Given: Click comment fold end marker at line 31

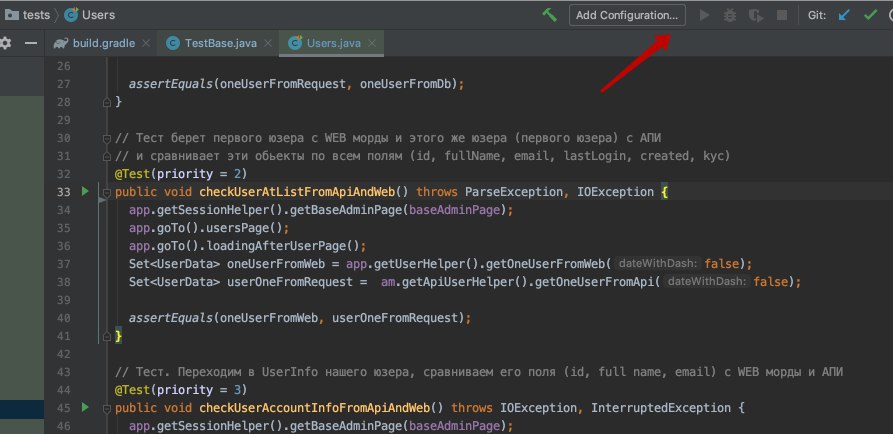Looking at the screenshot, I should 106,157.
